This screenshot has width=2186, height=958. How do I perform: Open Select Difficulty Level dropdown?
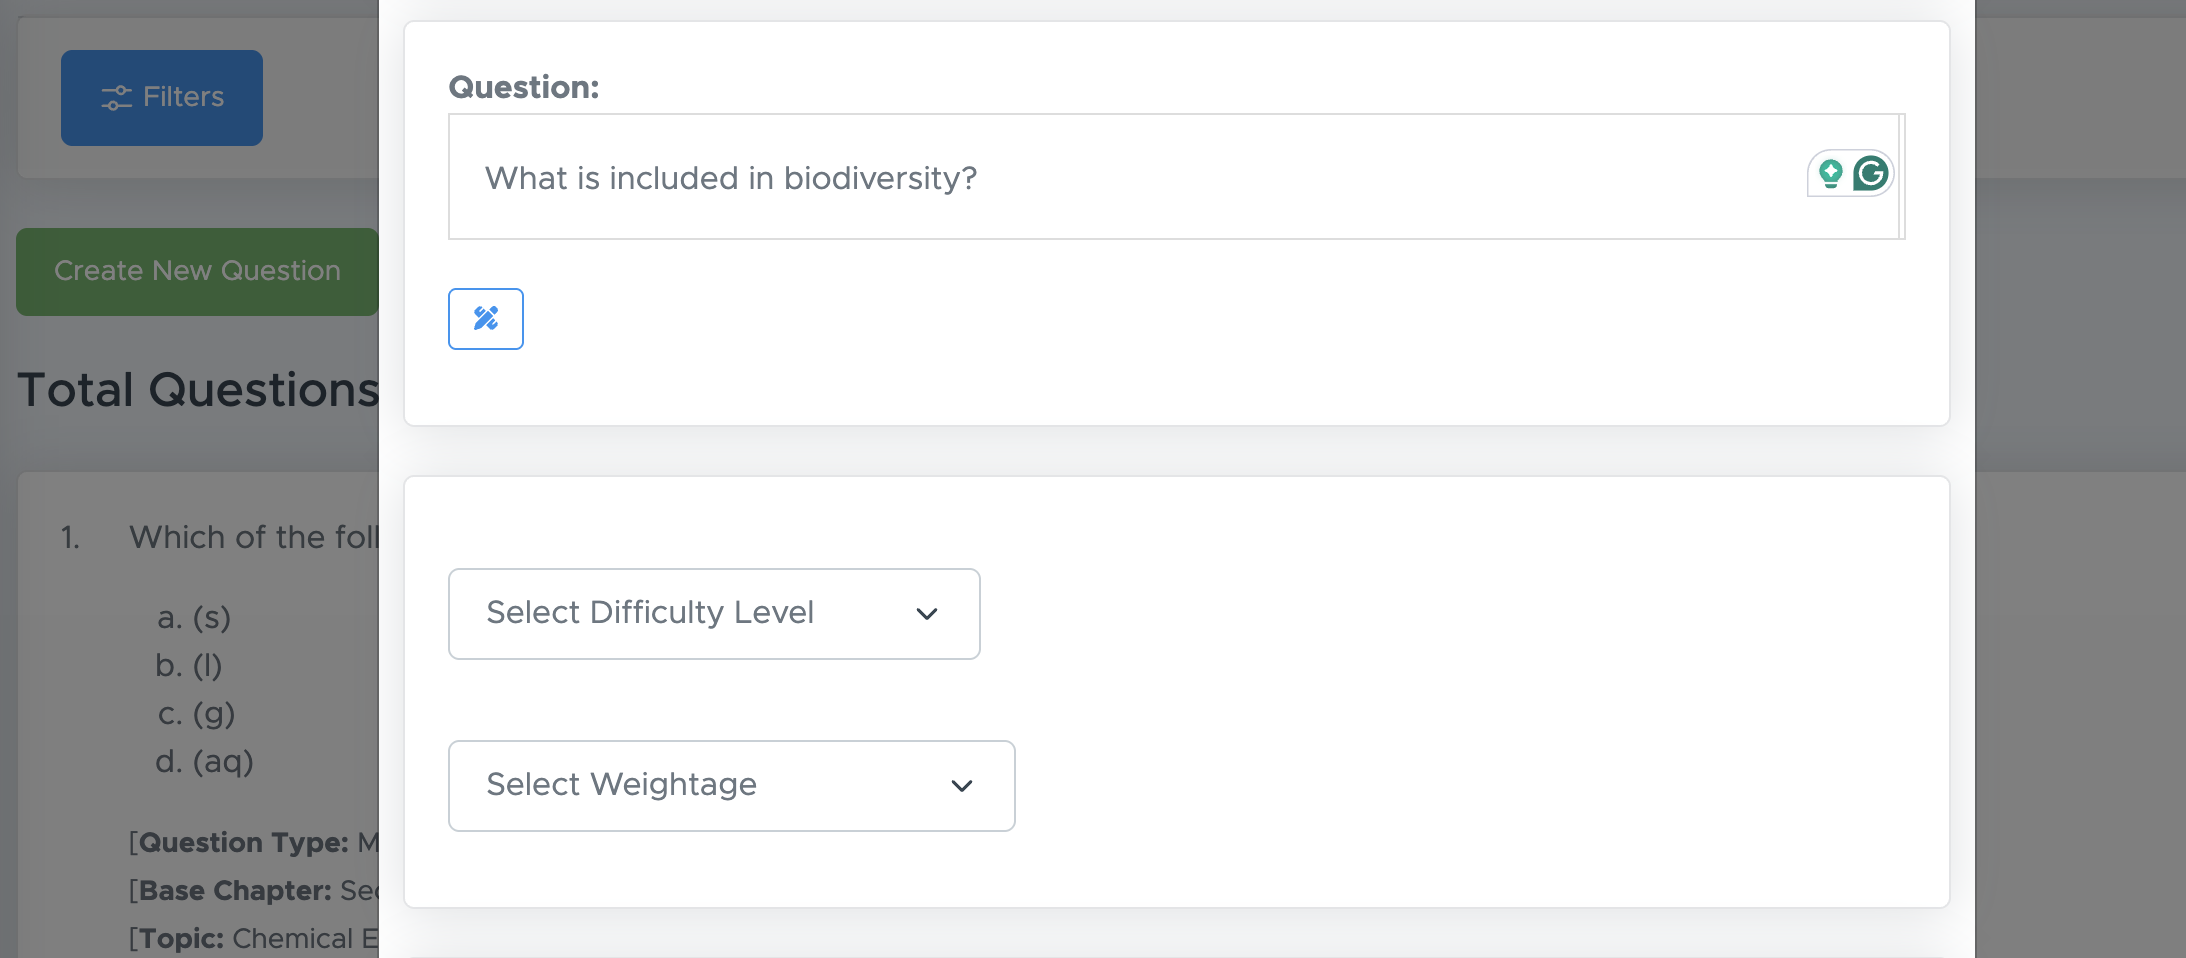pos(713,614)
